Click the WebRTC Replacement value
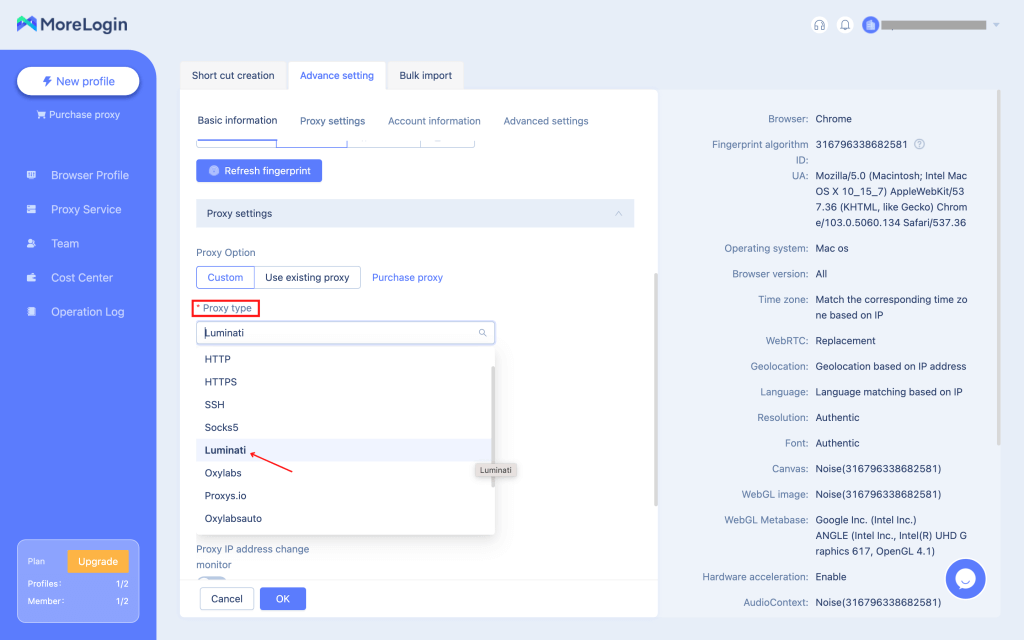Screen dimensions: 1024x640 [845, 341]
